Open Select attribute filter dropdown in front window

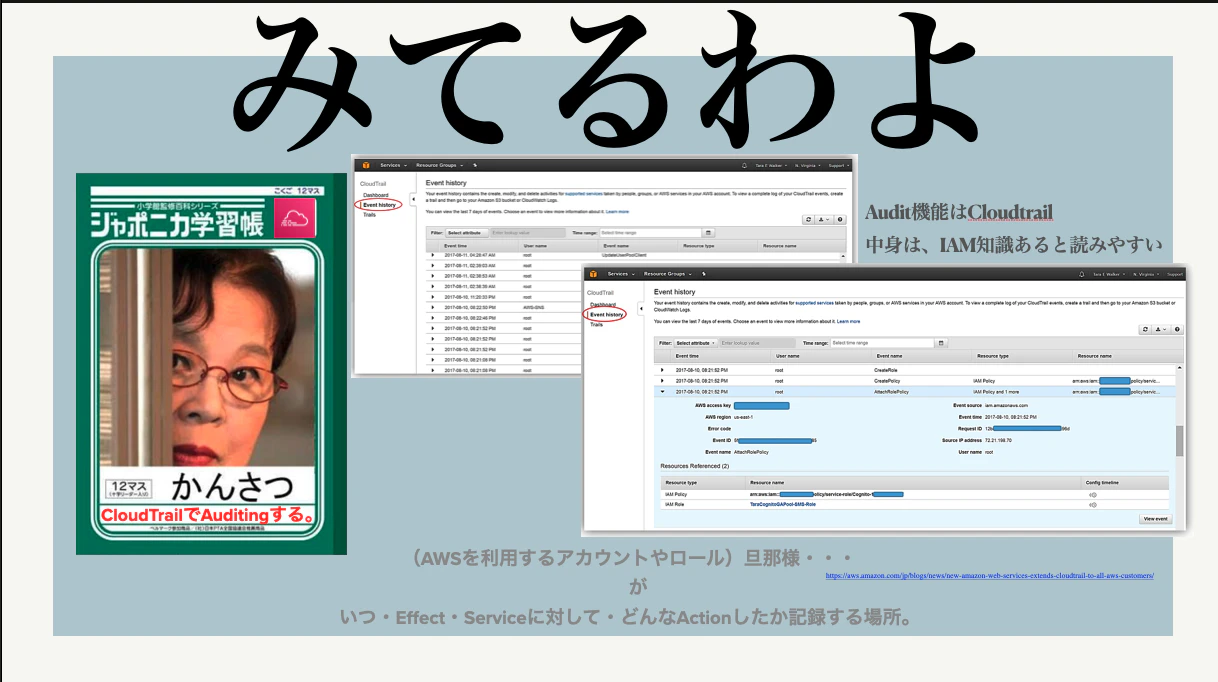coord(696,343)
